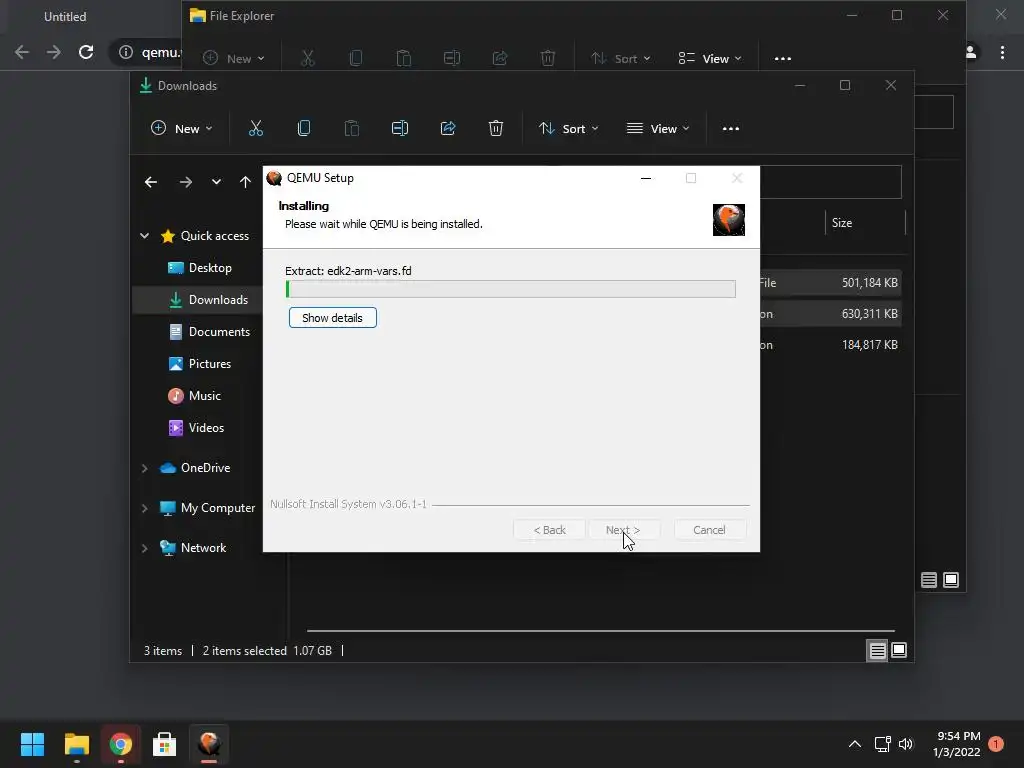The height and width of the screenshot is (768, 1024).
Task: Click the Chrome profile avatar icon
Action: [x=970, y=52]
